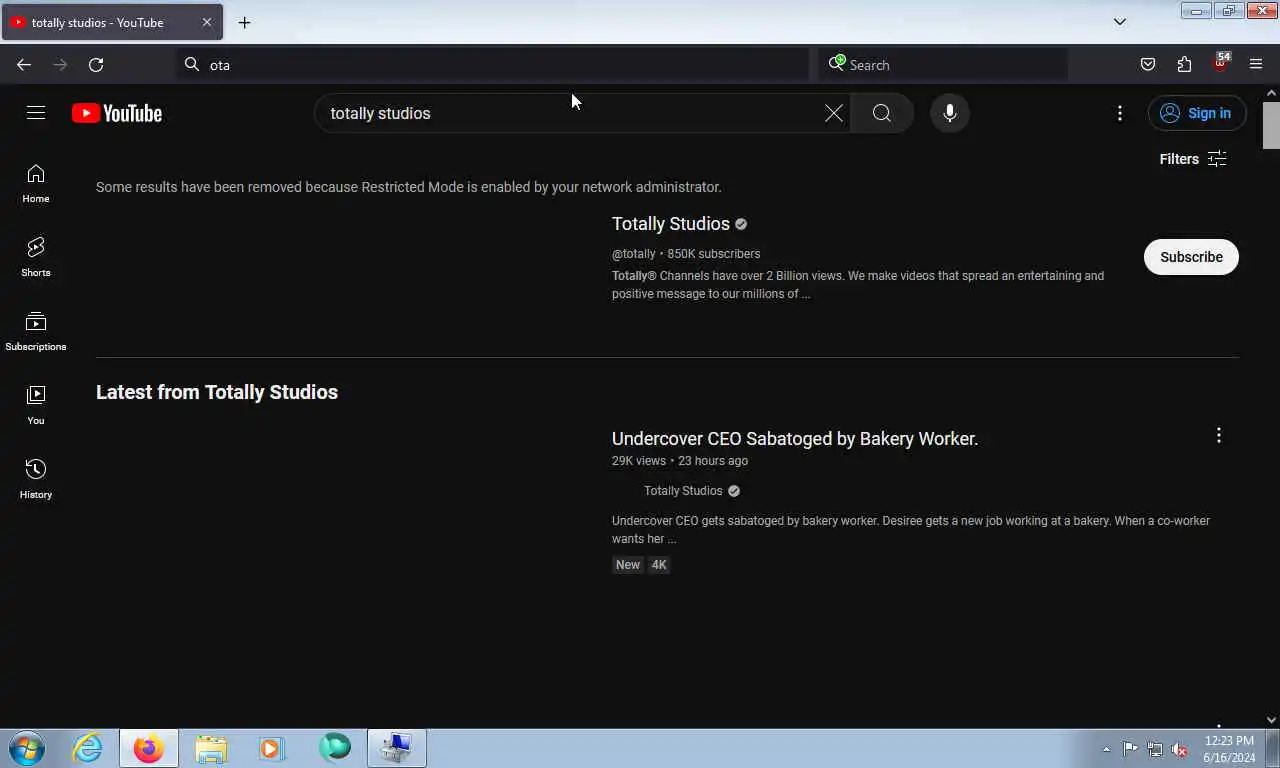1280x768 pixels.
Task: Open History in the sidebar
Action: (36, 480)
